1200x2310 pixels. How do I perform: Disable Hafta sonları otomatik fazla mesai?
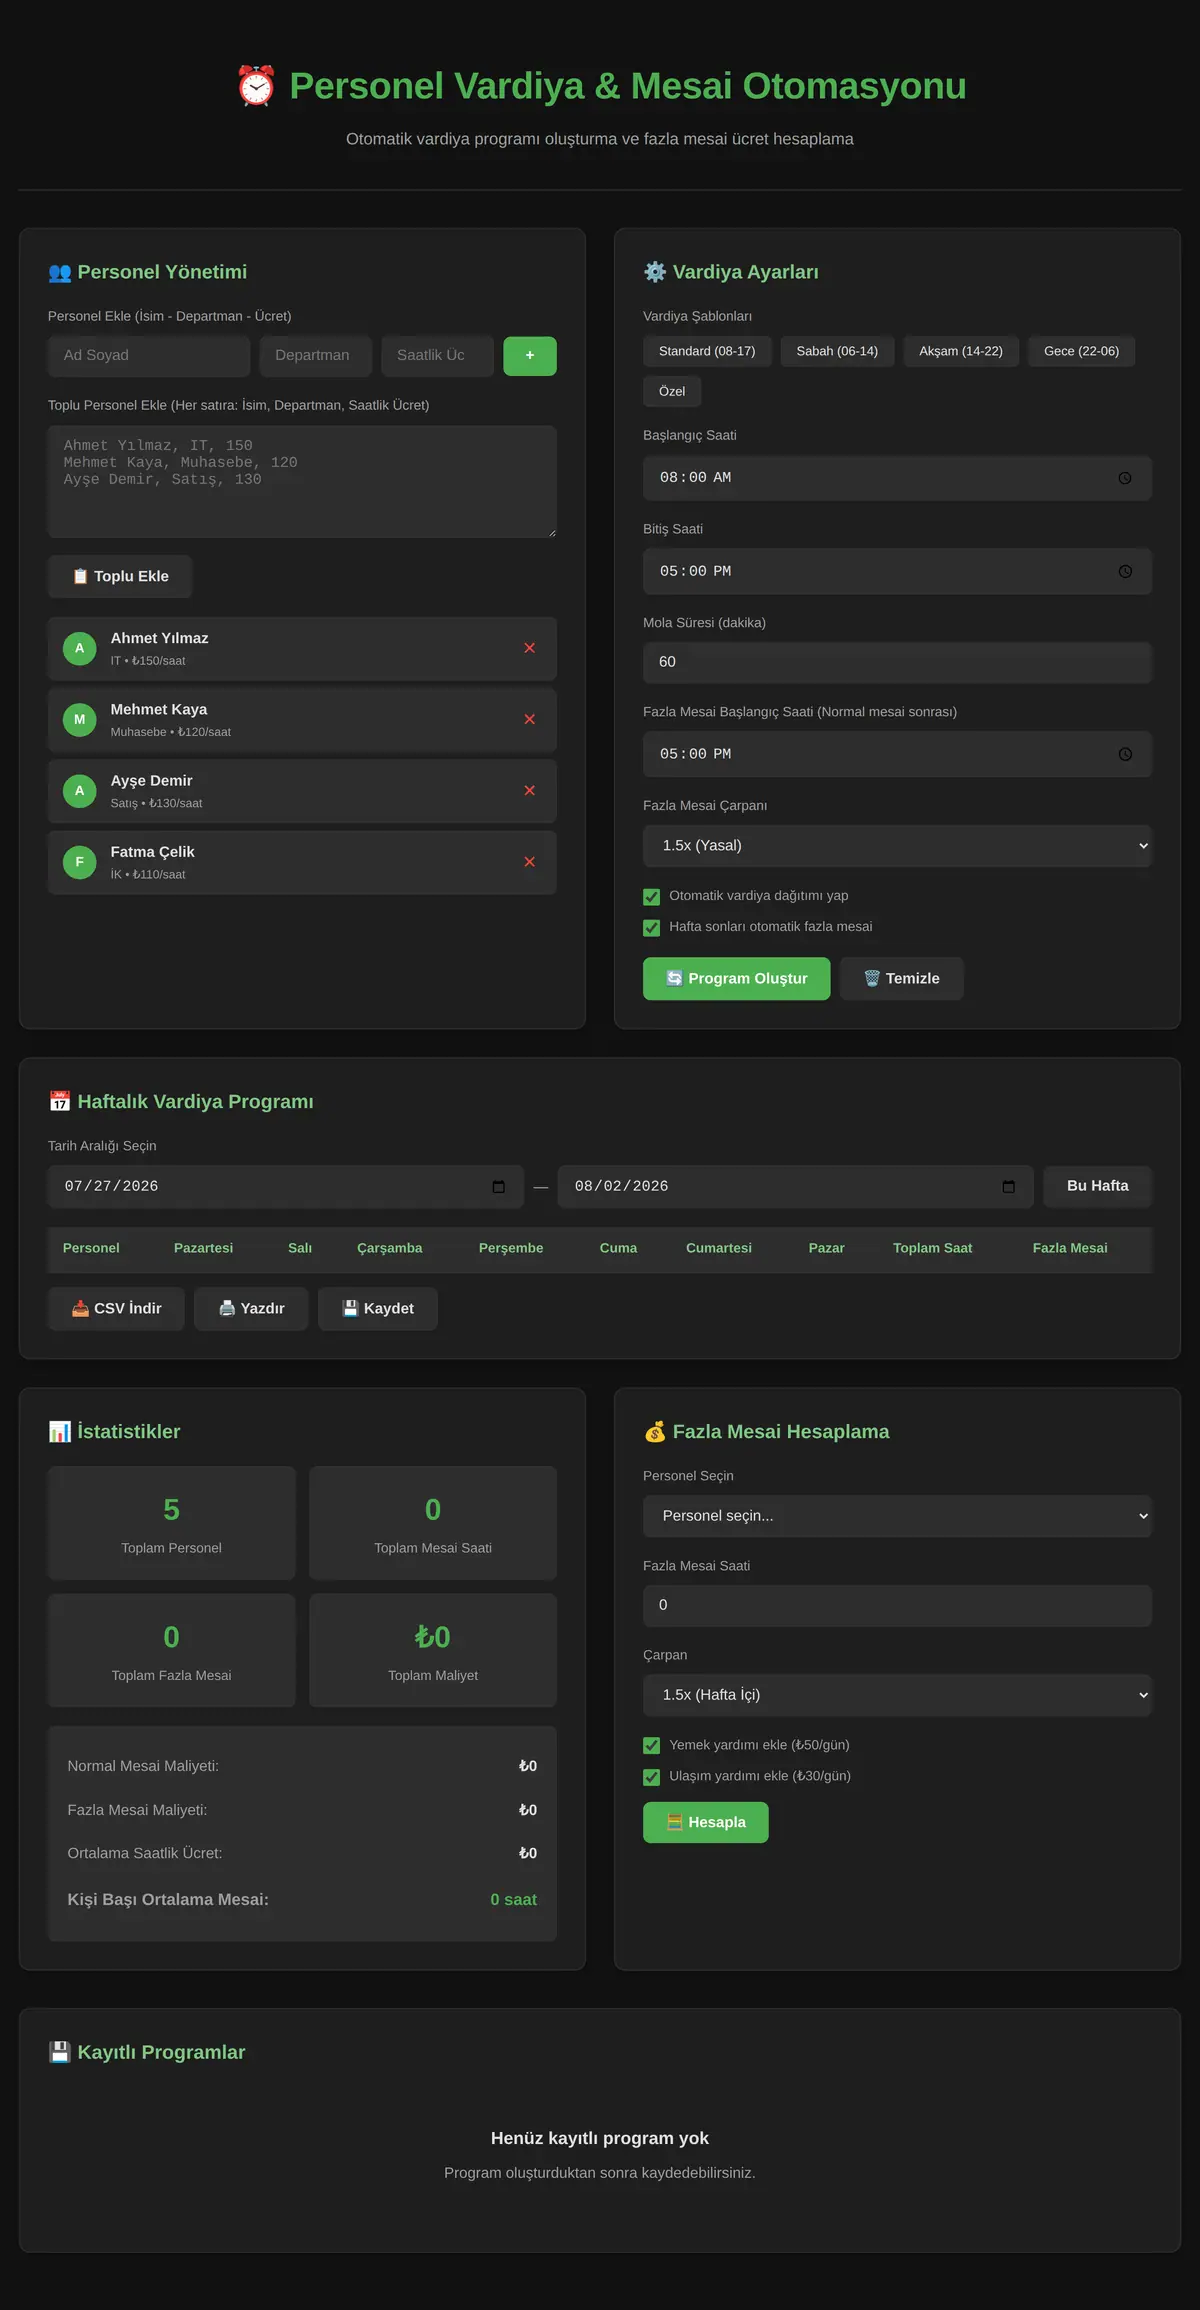click(x=652, y=927)
